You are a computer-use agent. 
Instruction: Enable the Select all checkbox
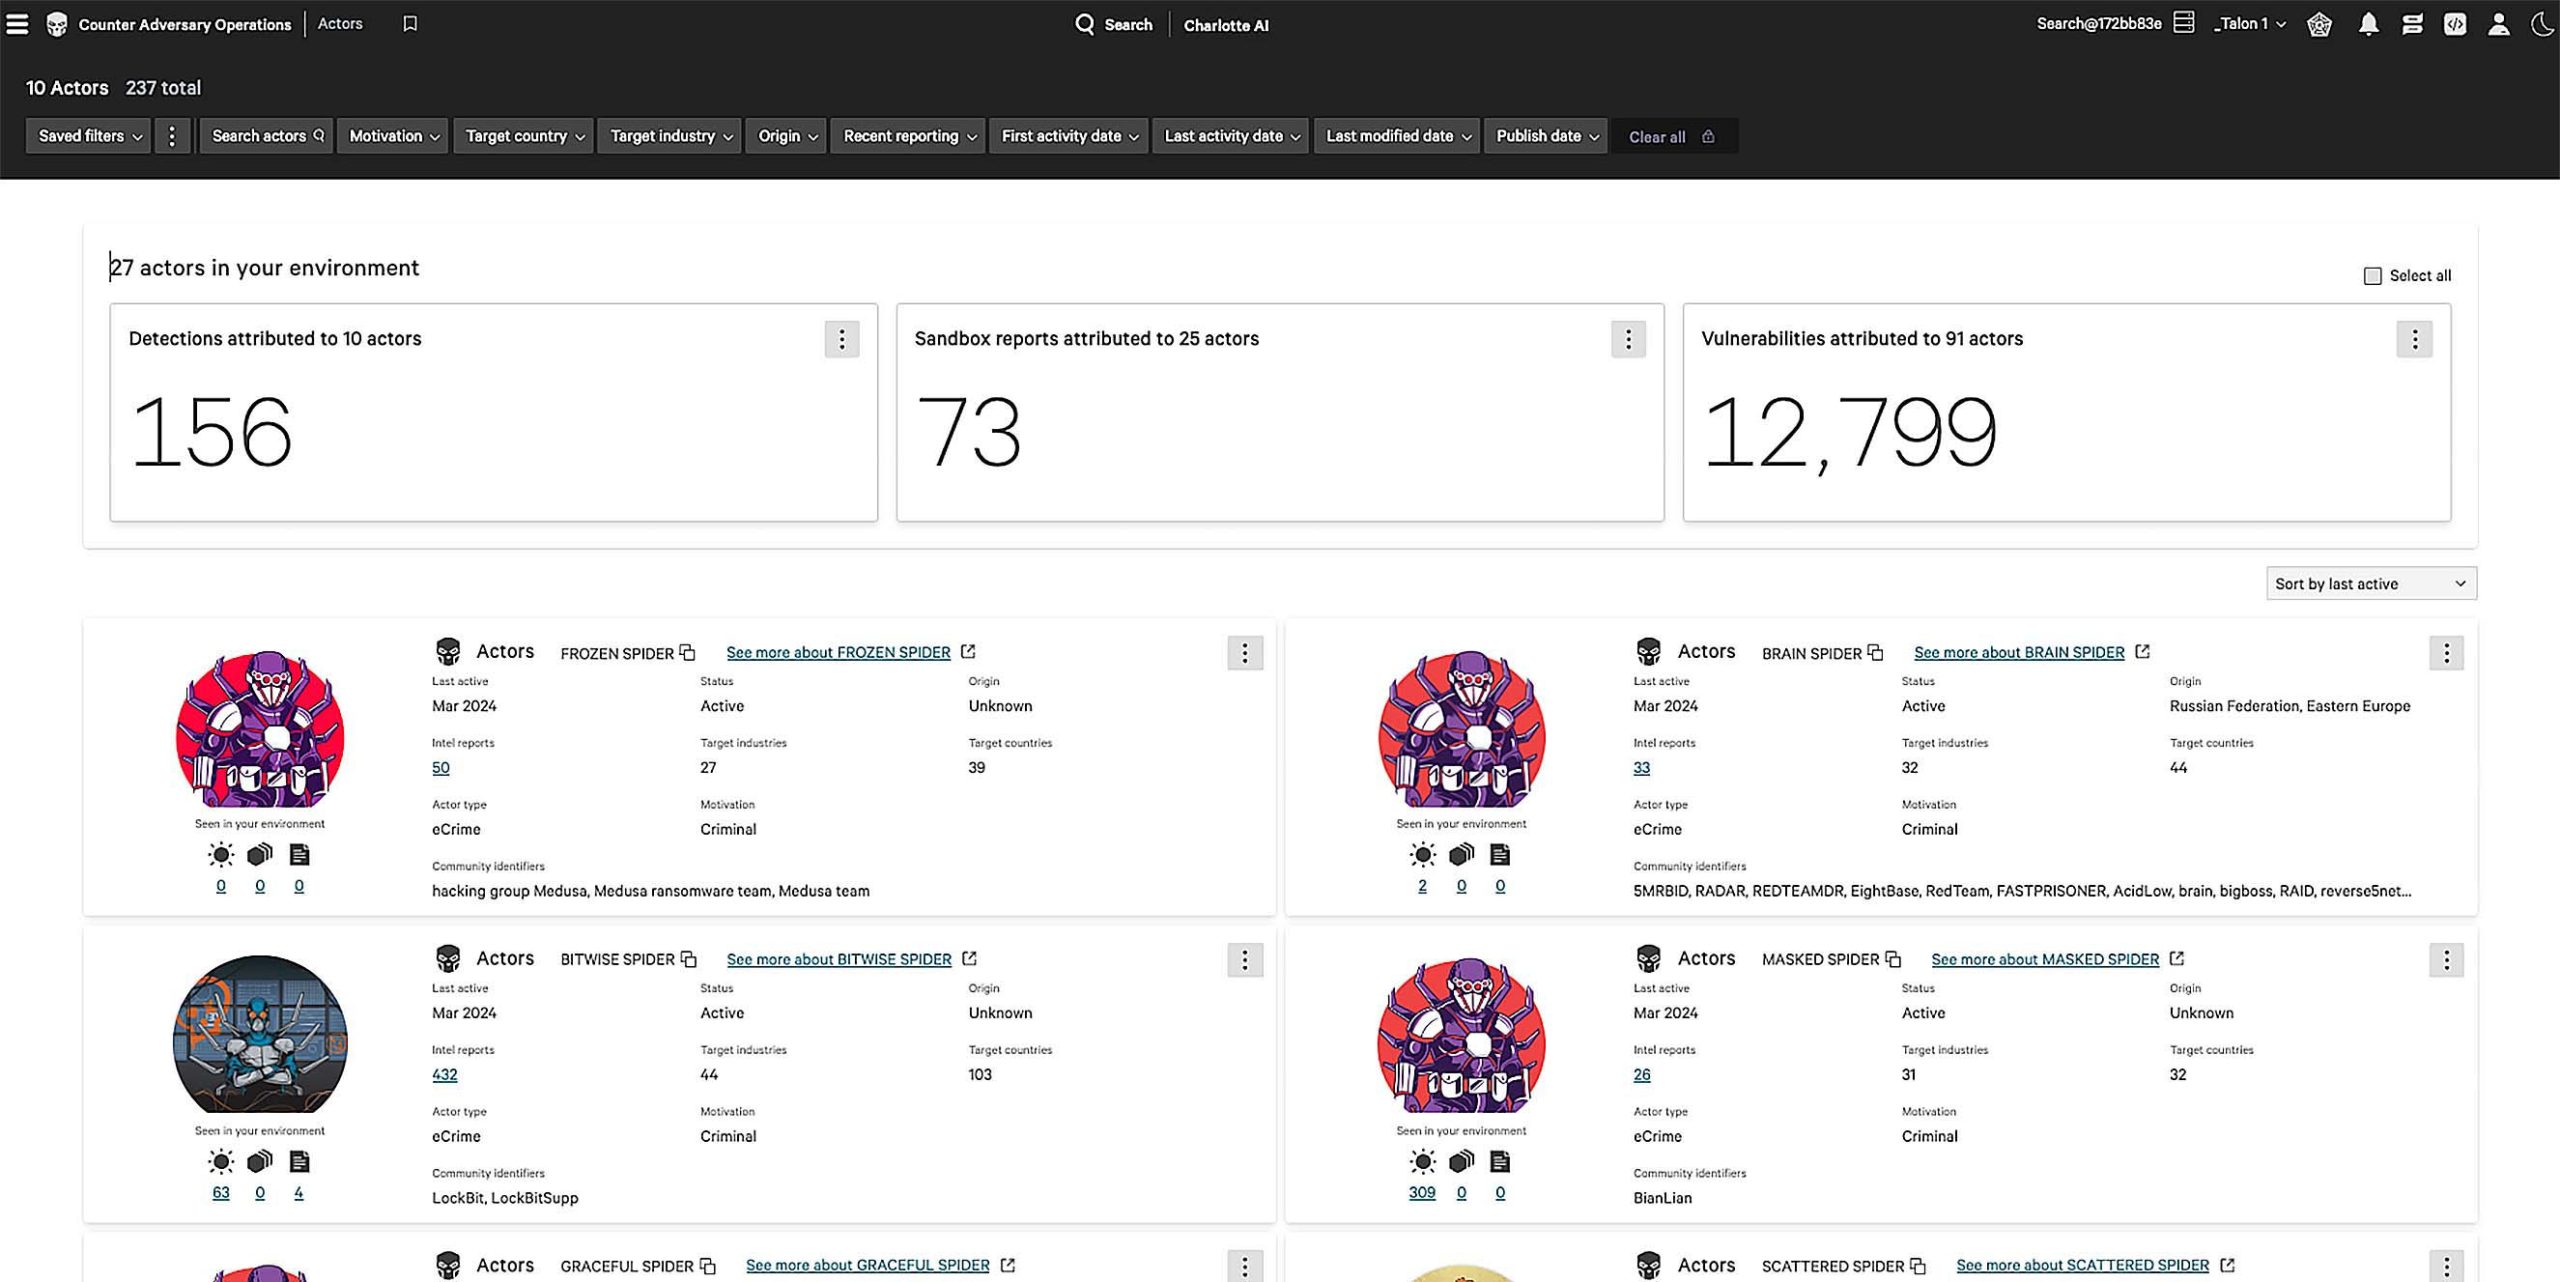click(x=2372, y=274)
